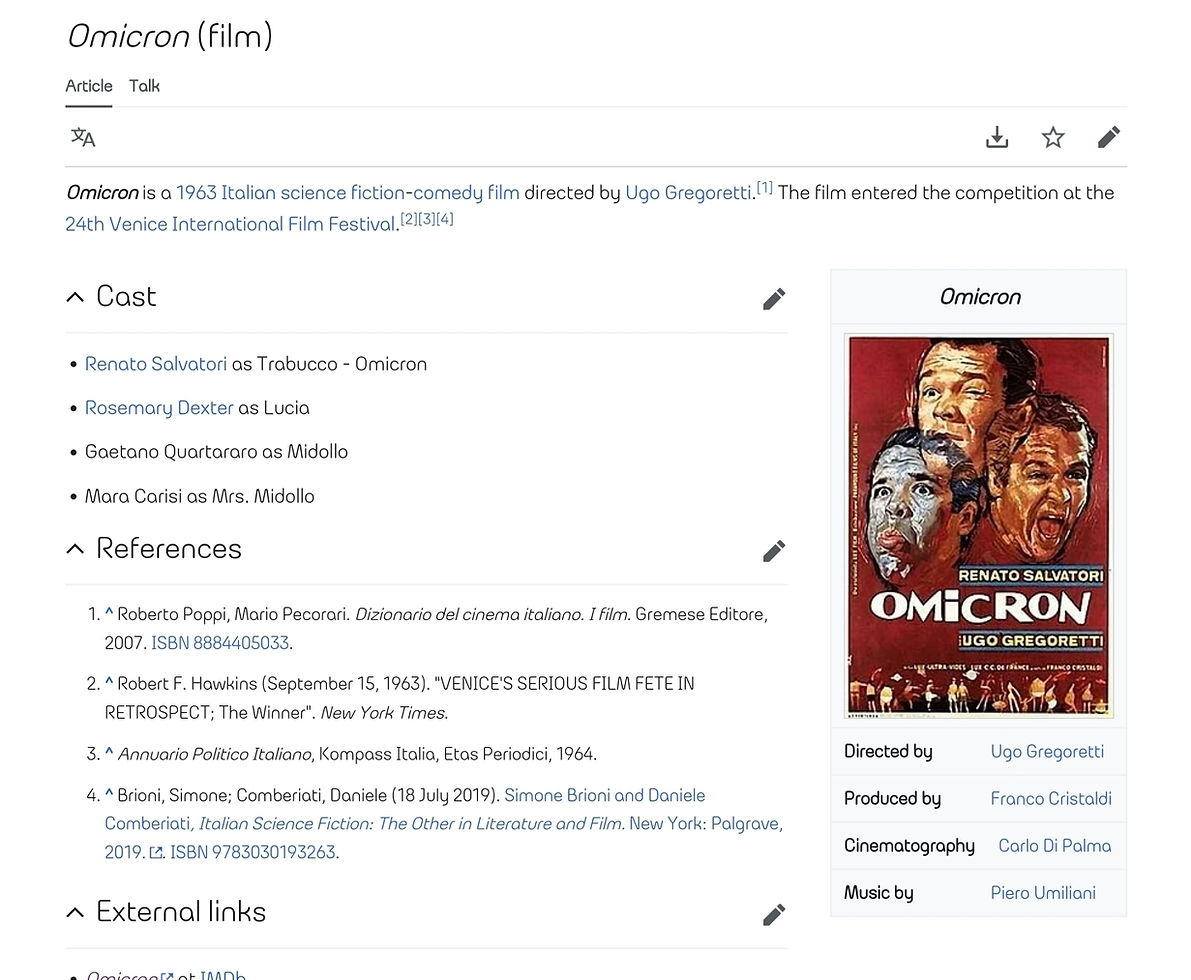This screenshot has width=1191, height=980.
Task: Click citation footnote [1]
Action: coord(764,187)
